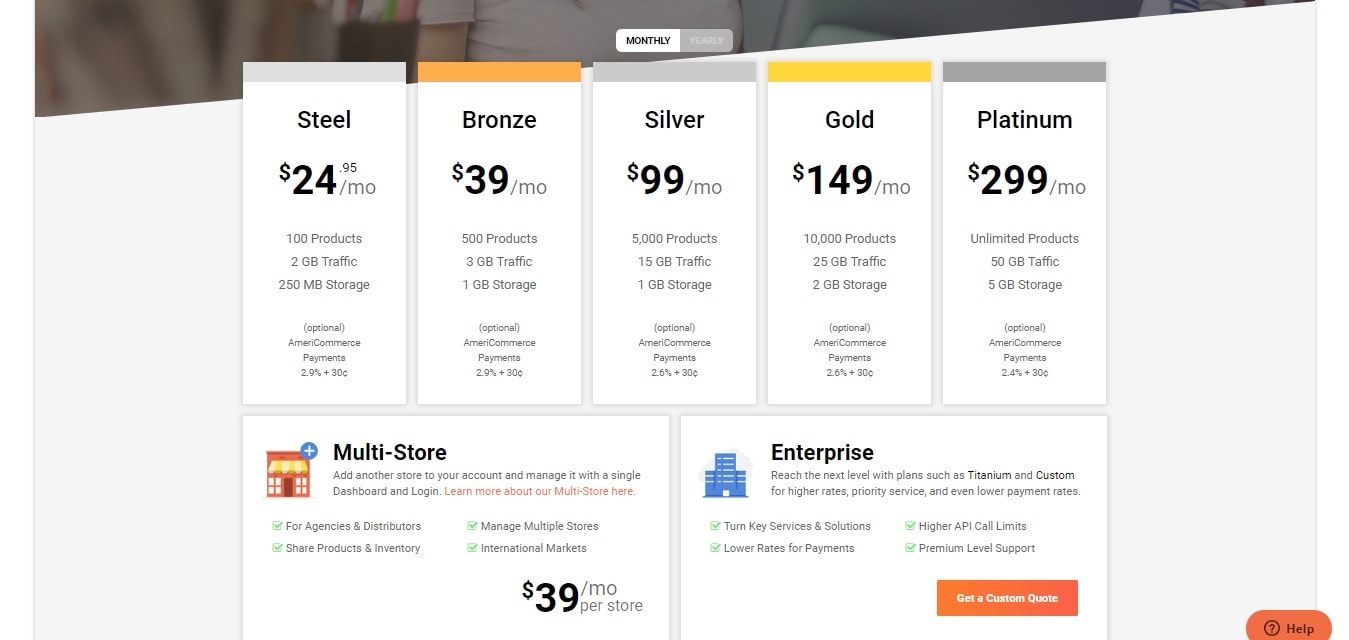Click the Get a Custom Quote button
This screenshot has width=1349, height=640.
[1007, 598]
